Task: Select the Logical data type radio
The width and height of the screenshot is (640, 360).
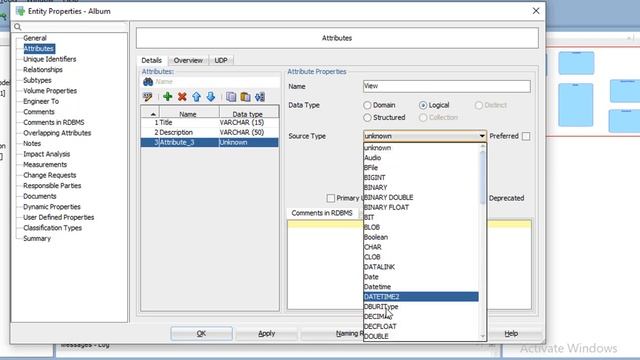Action: point(423,105)
